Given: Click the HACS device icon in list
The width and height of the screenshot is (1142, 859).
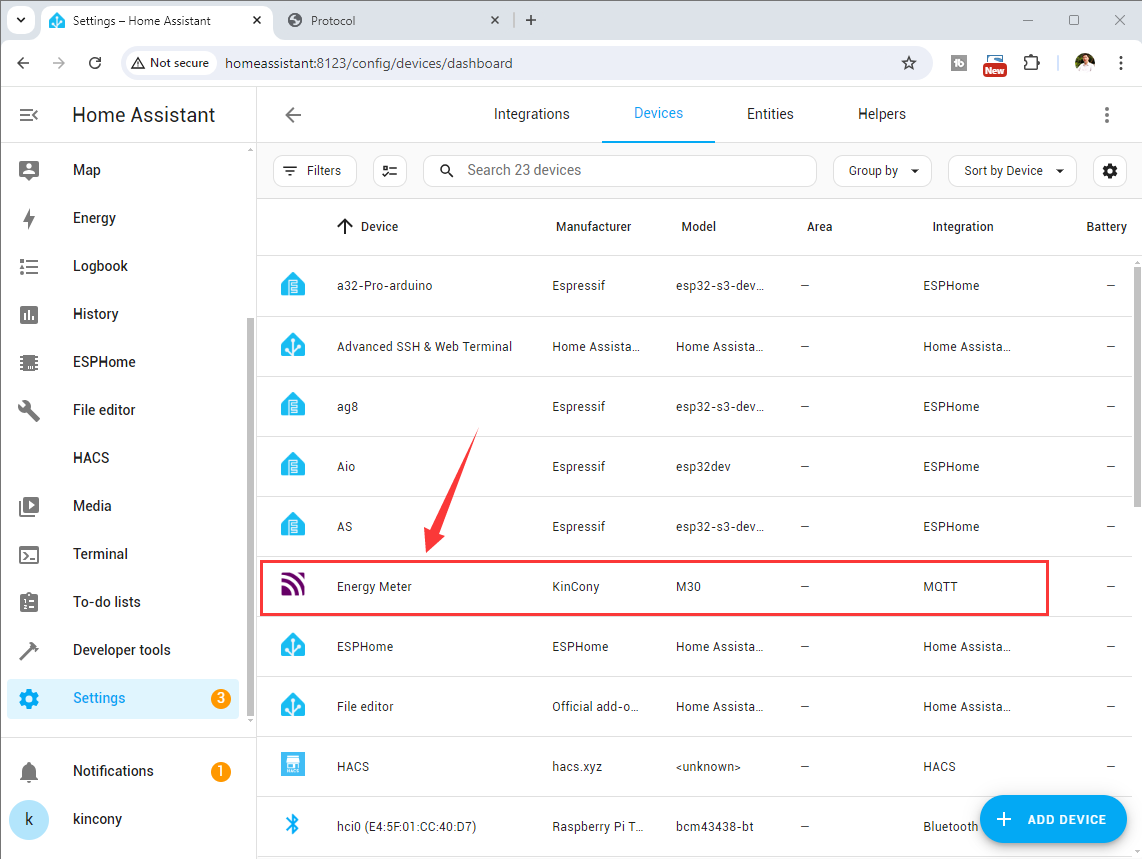Looking at the screenshot, I should (x=293, y=766).
